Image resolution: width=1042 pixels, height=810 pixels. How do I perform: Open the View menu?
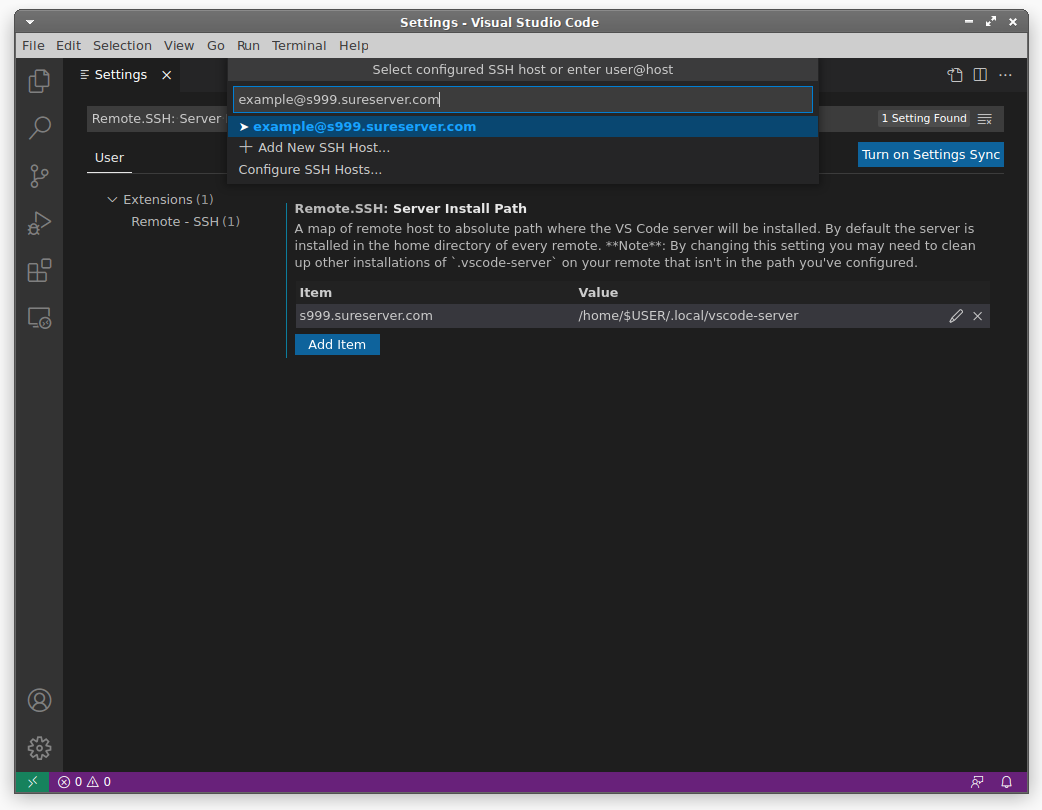[x=179, y=46]
